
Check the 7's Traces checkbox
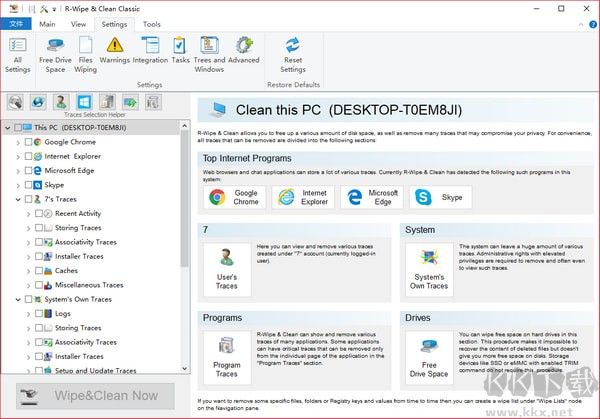[x=28, y=199]
